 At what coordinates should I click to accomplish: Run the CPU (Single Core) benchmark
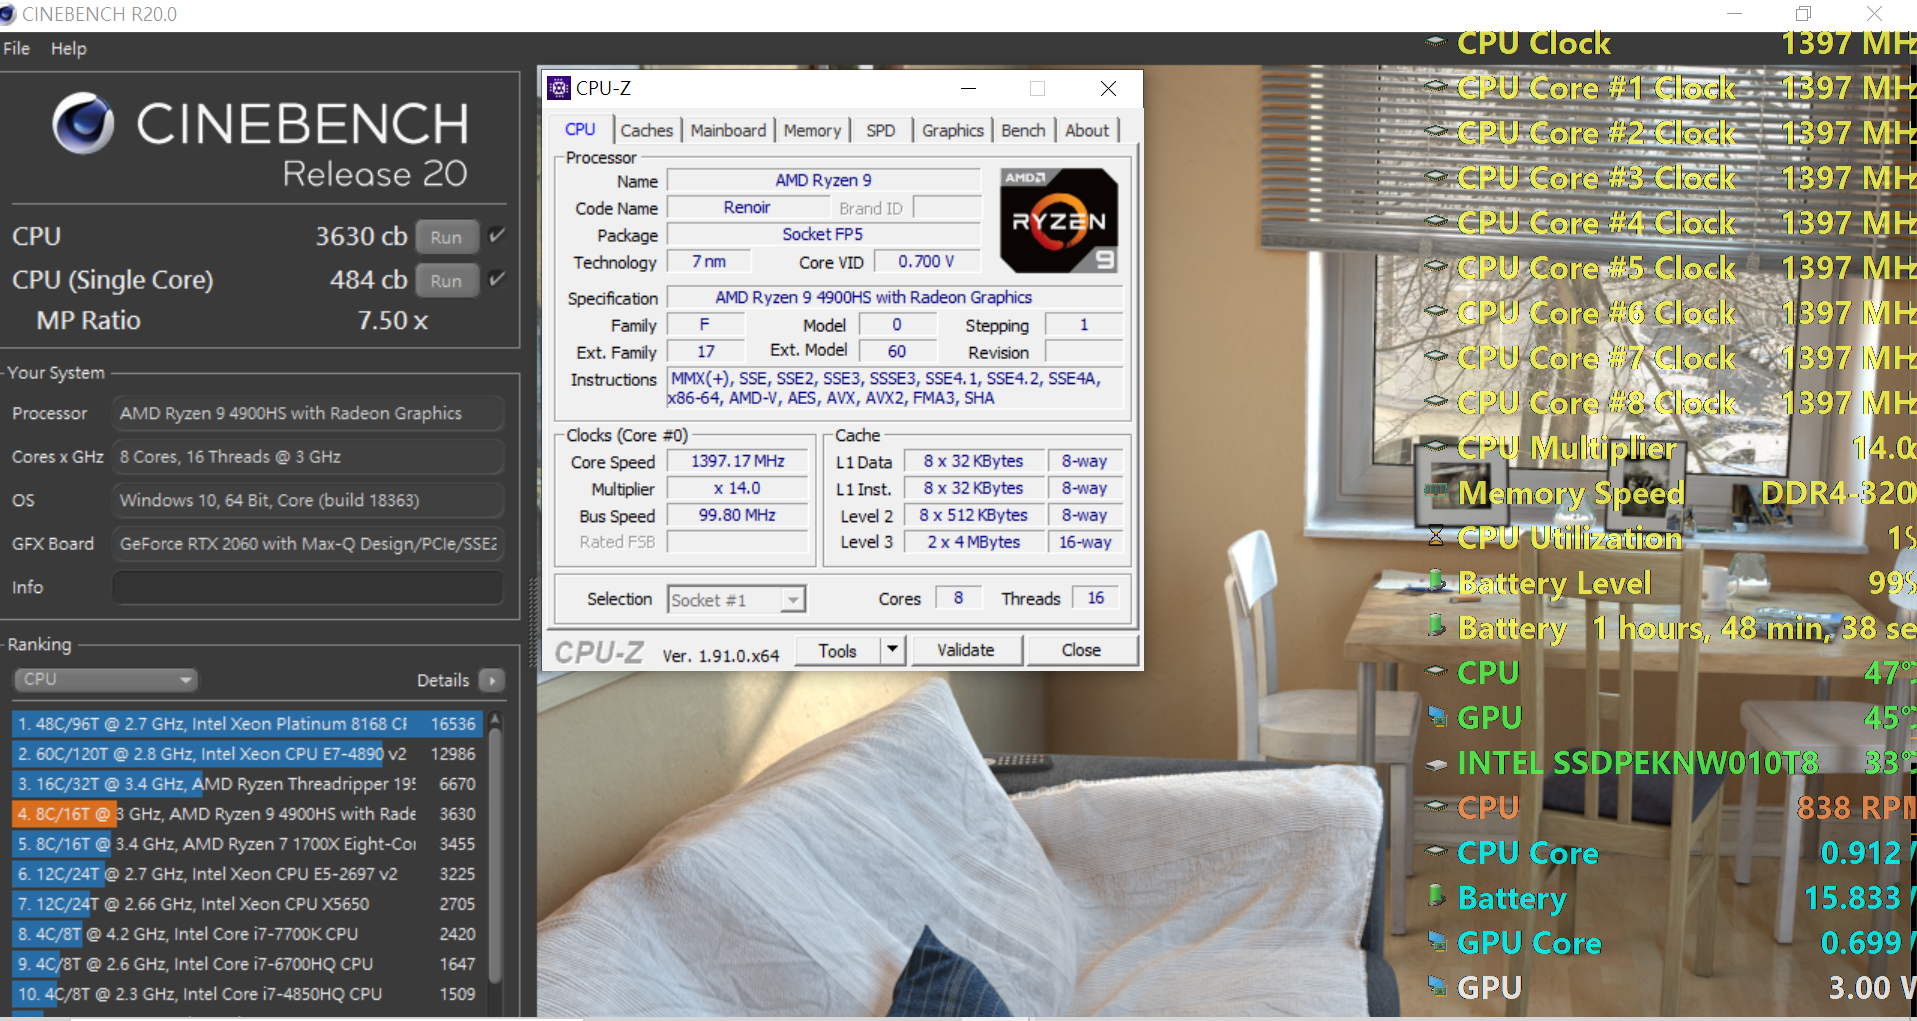[446, 281]
